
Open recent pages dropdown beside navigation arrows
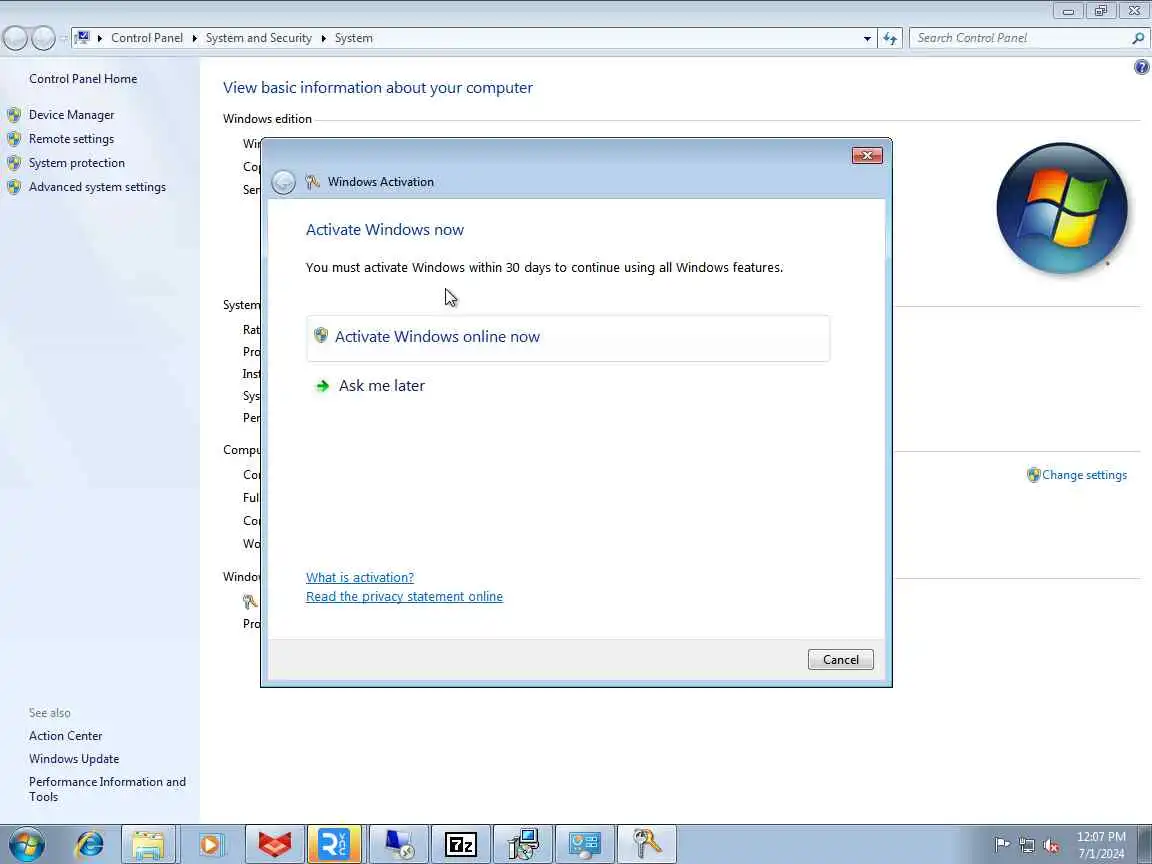tap(64, 38)
